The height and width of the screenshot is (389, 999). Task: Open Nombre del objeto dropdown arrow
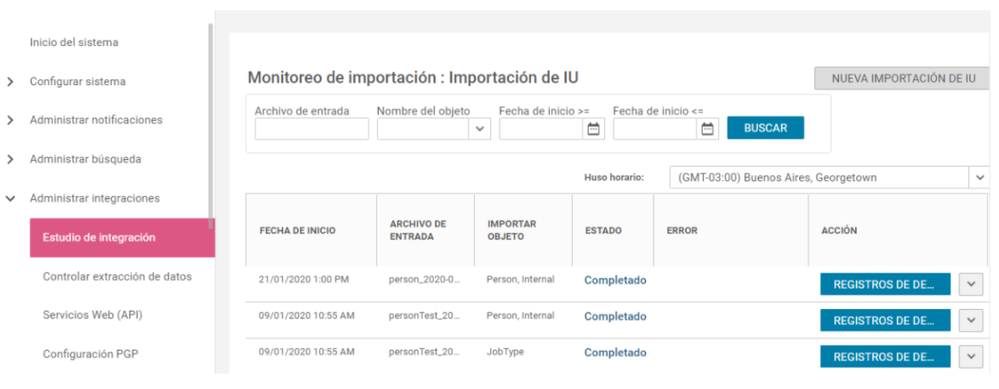(x=480, y=129)
